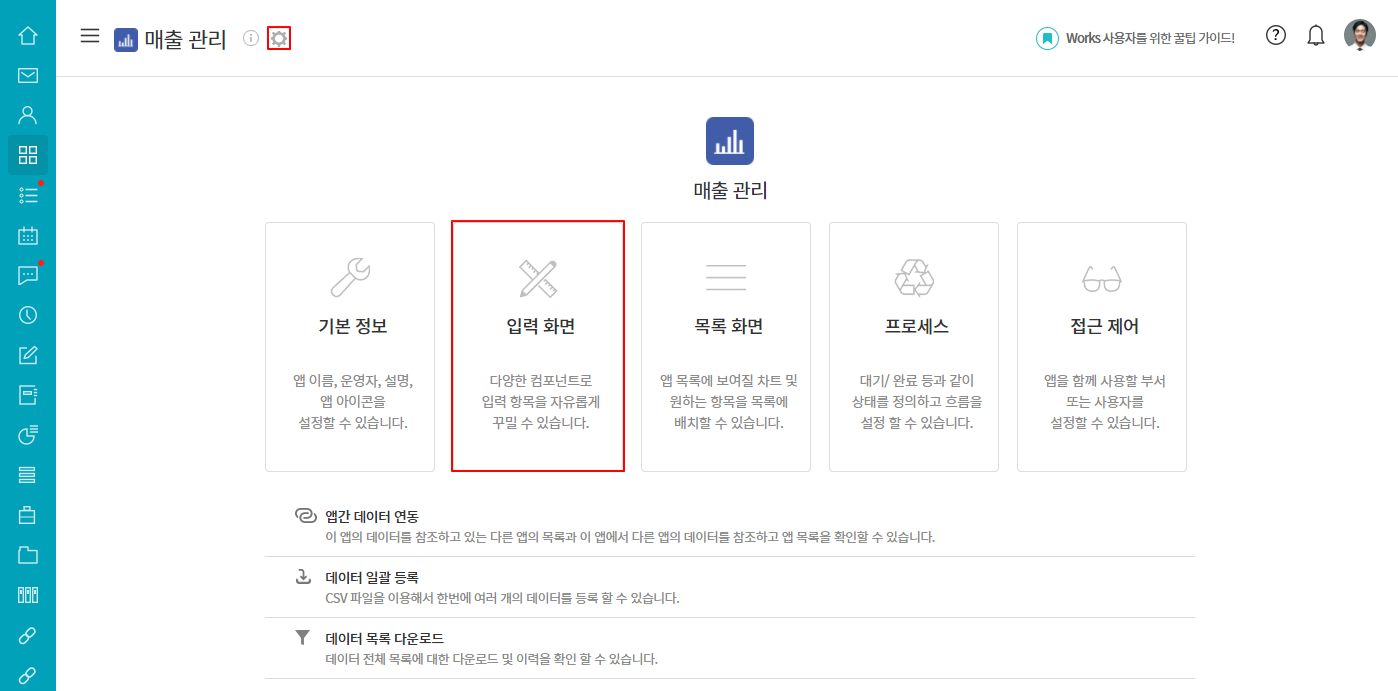Select the 목록 화면 card
Screen dimensions: 1398x691
click(726, 347)
